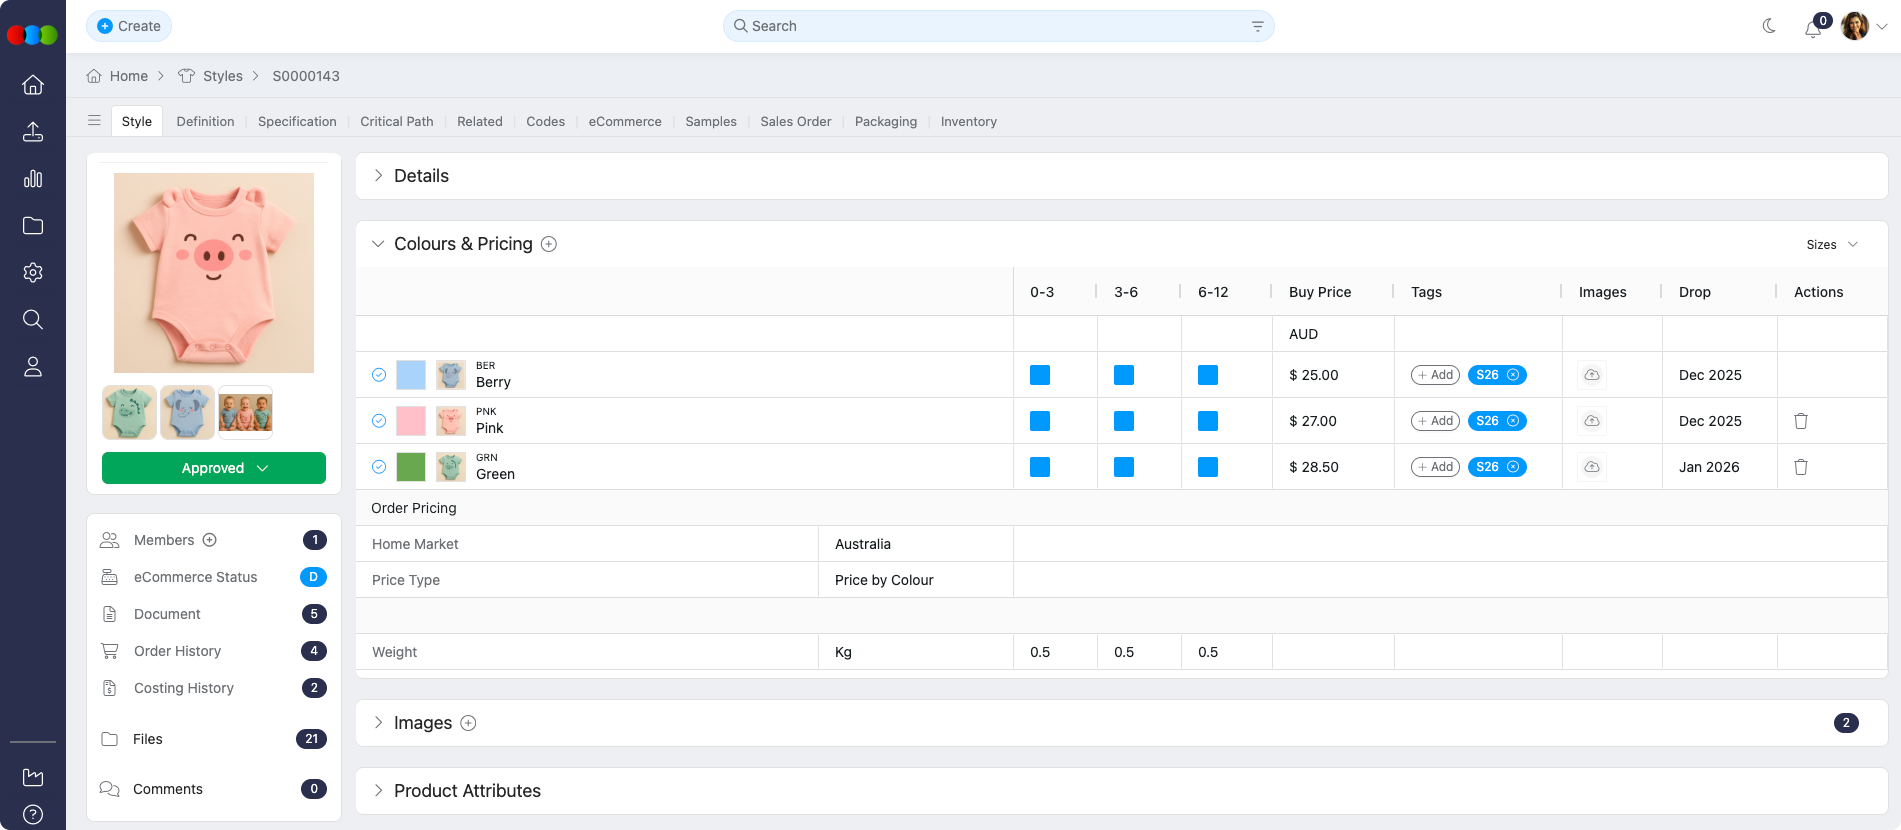Open the analytics bar chart sidebar icon
1901x830 pixels.
point(33,179)
